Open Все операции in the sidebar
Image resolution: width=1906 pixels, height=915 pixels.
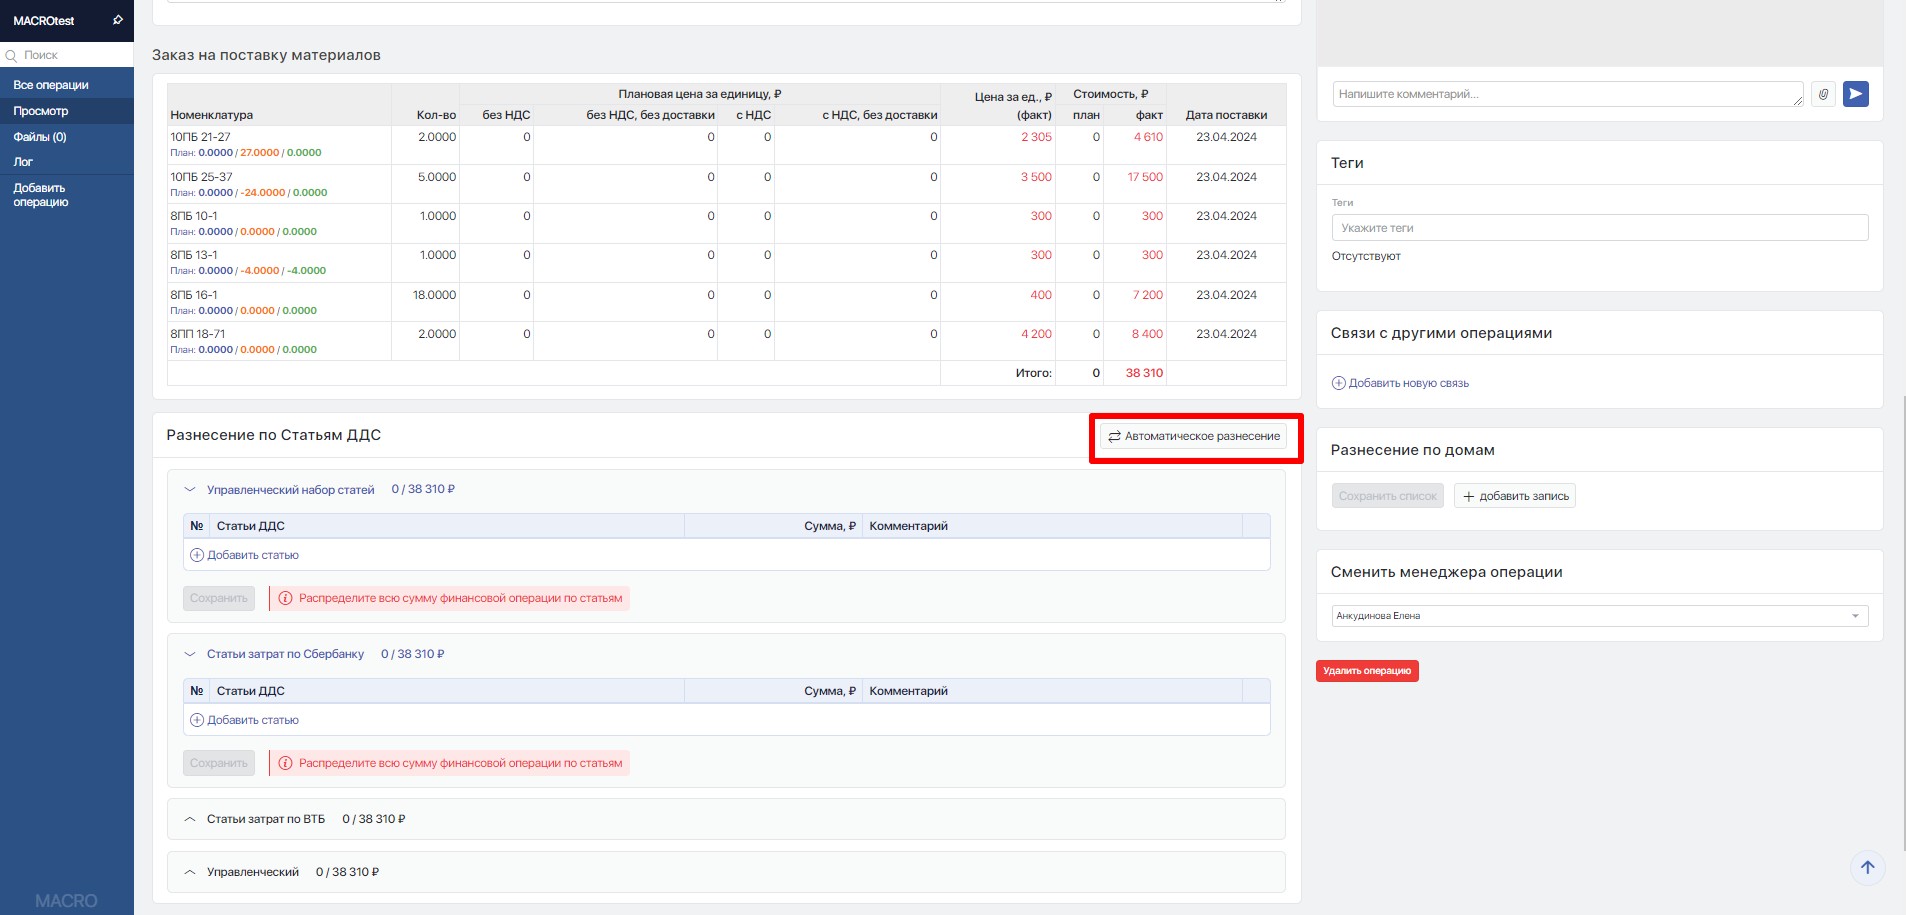51,85
